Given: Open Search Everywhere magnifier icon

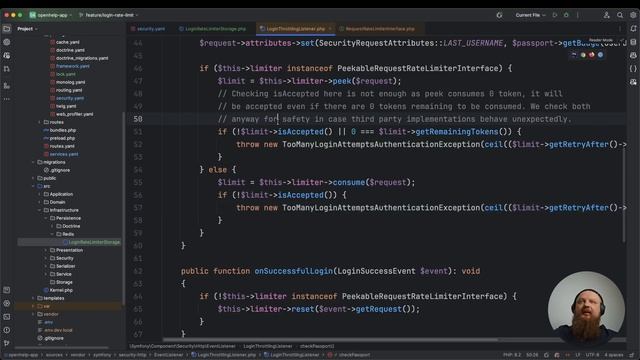Looking at the screenshot, I should coord(620,15).
